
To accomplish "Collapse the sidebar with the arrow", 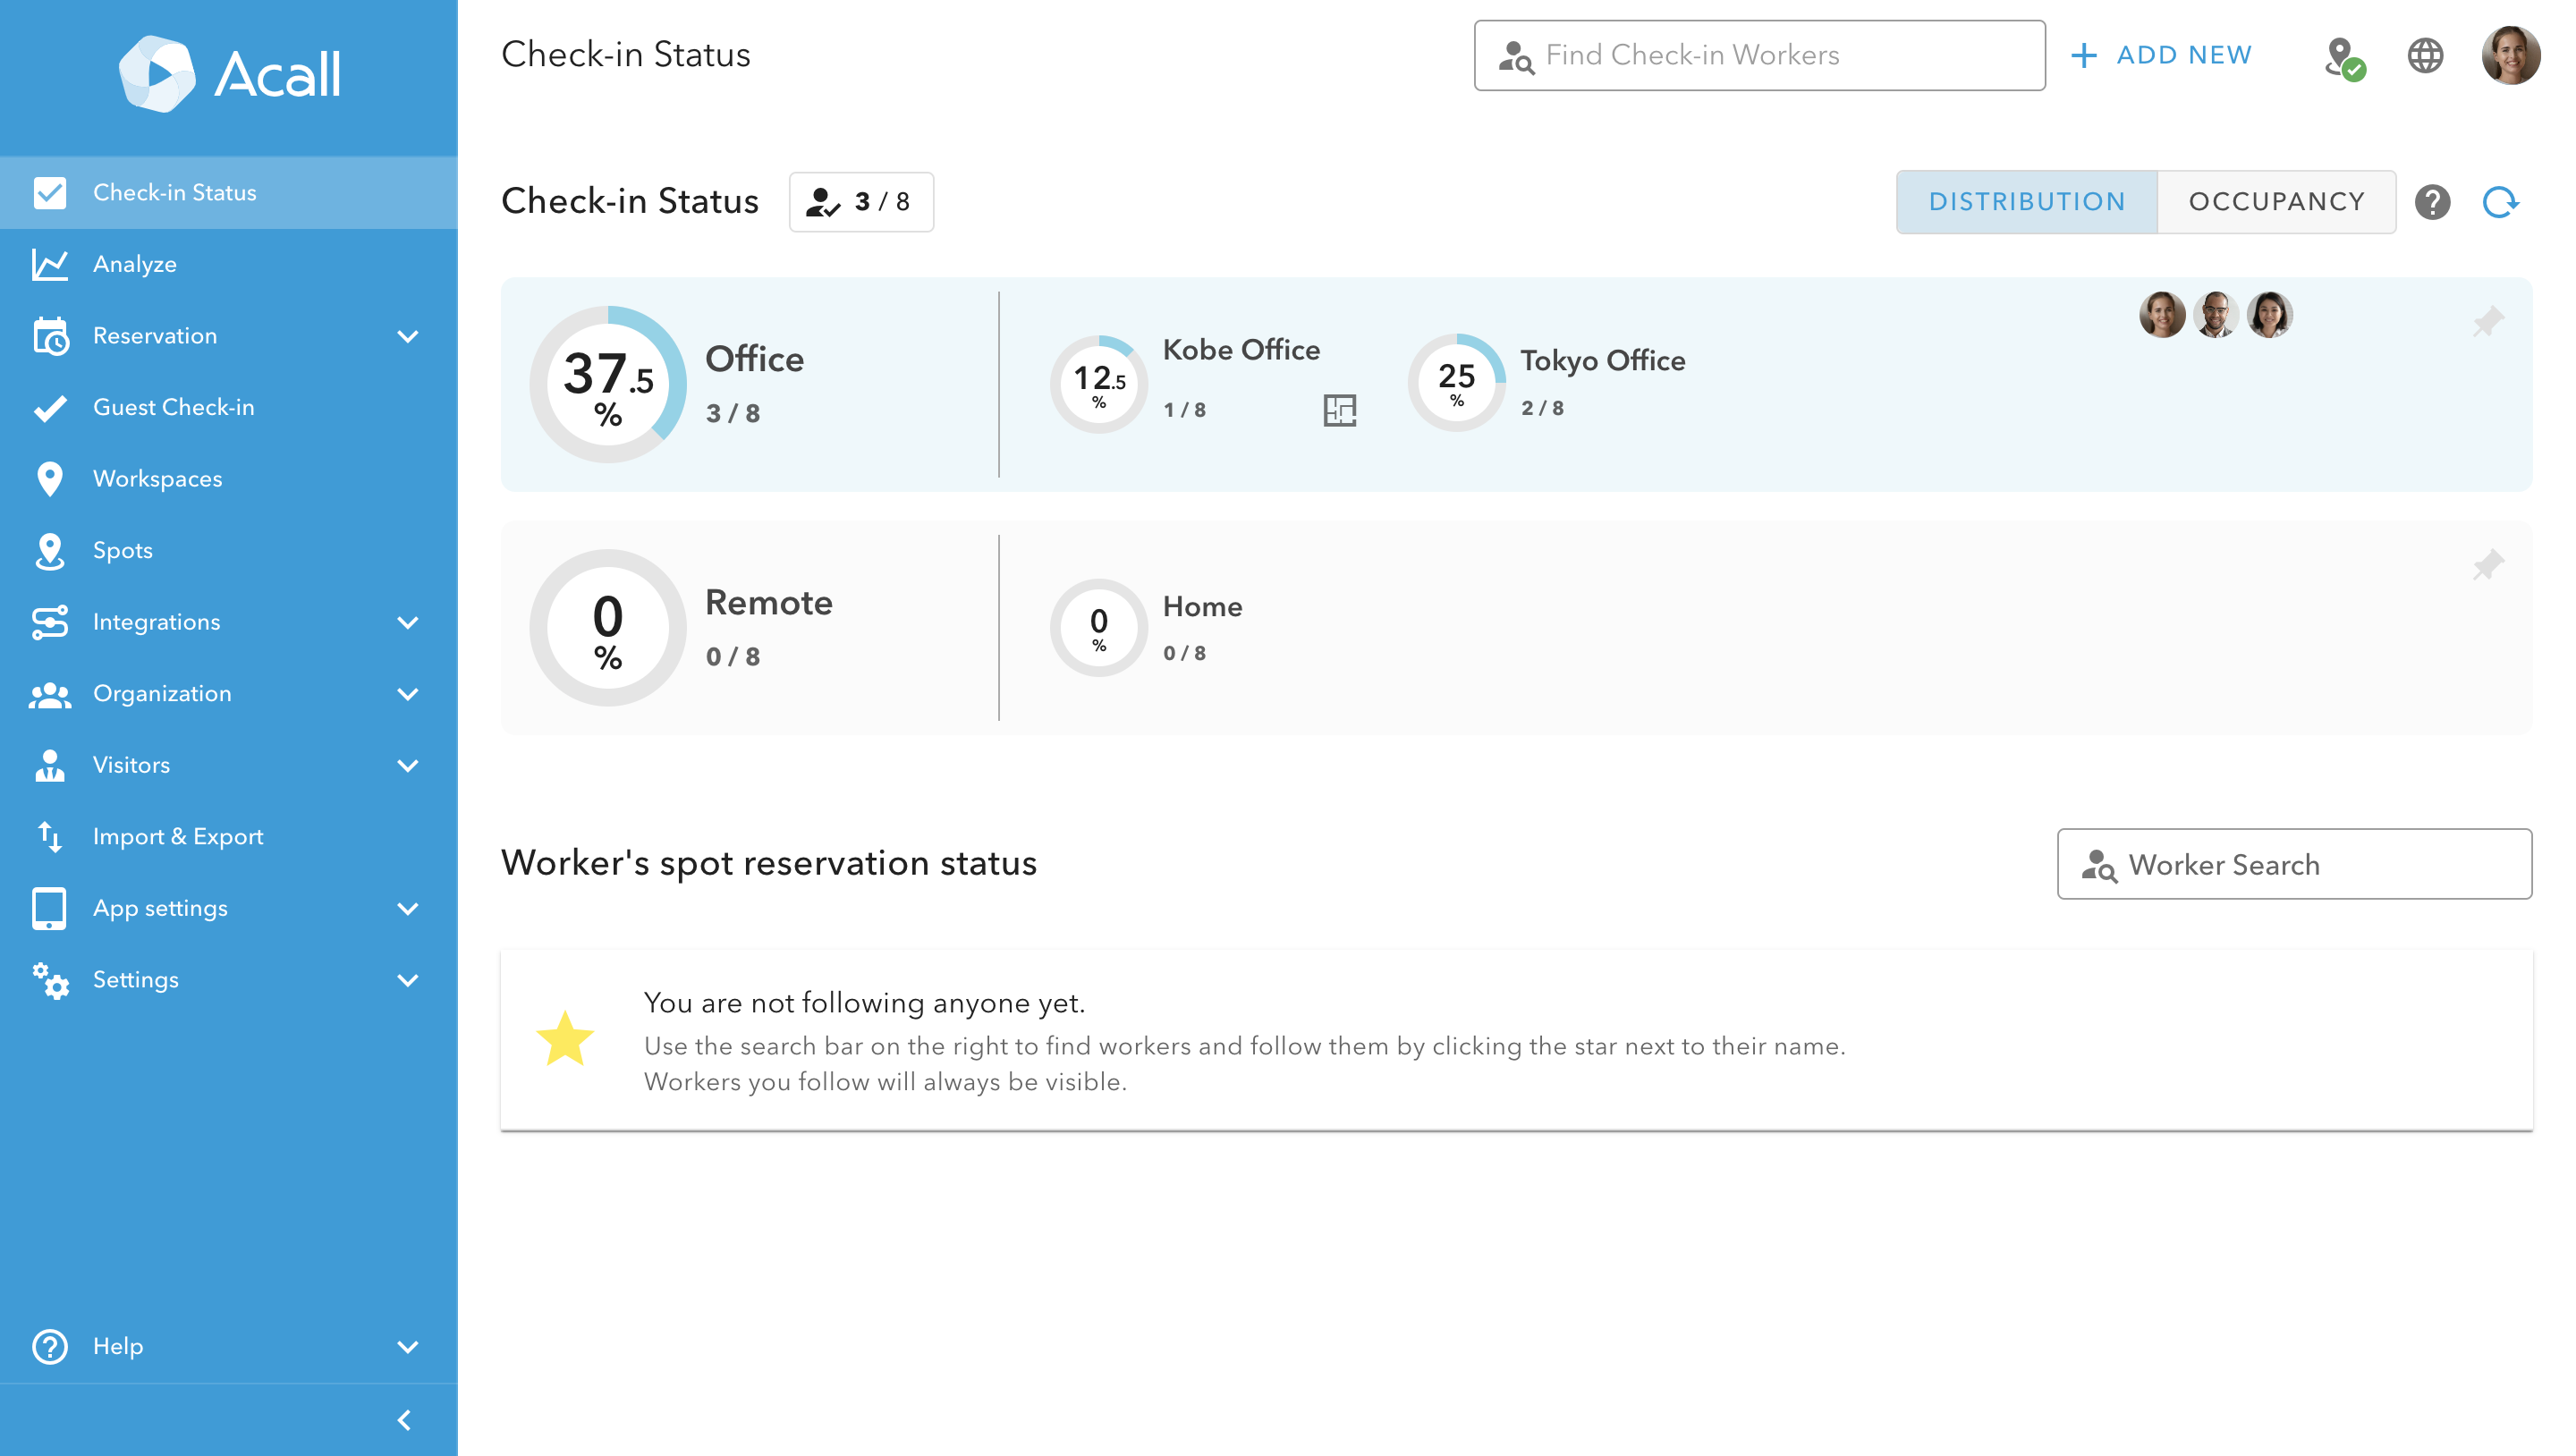I will 406,1419.
